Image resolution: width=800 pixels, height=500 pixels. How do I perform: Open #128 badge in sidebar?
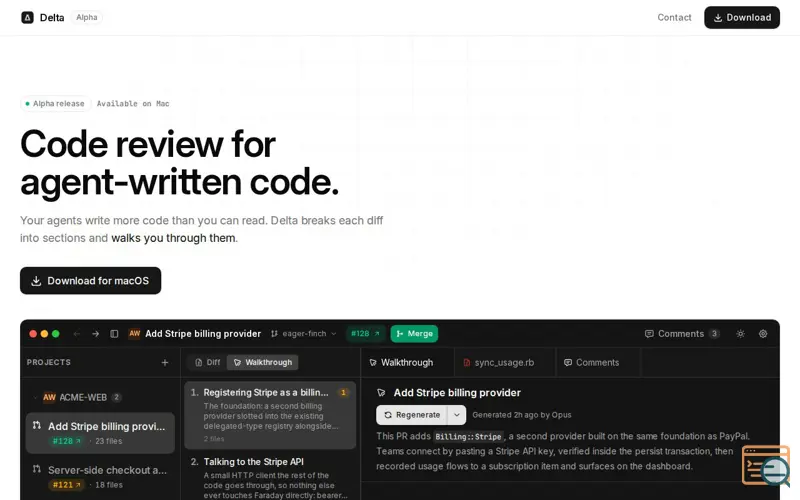(66, 441)
